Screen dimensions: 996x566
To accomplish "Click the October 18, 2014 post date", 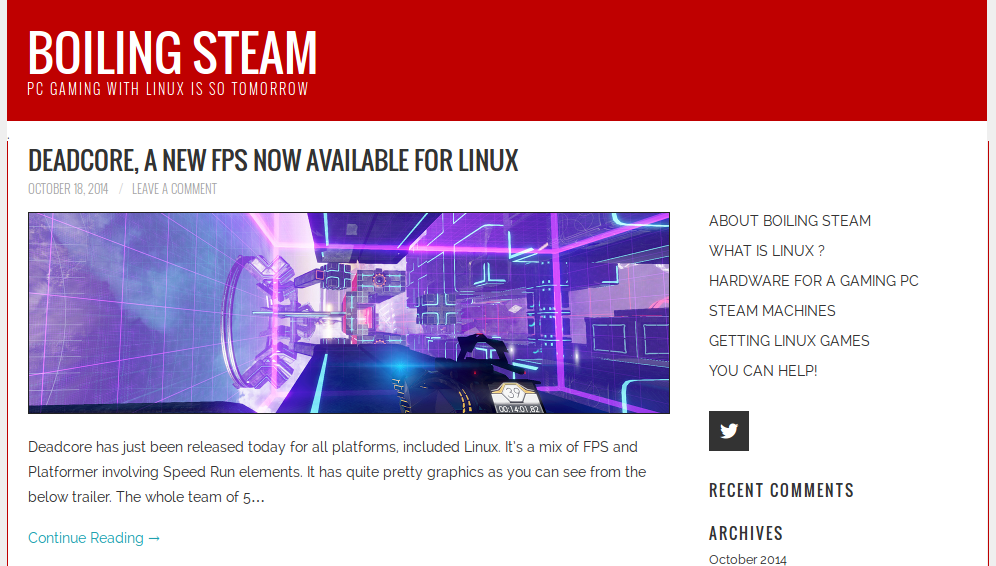I will click(x=68, y=189).
